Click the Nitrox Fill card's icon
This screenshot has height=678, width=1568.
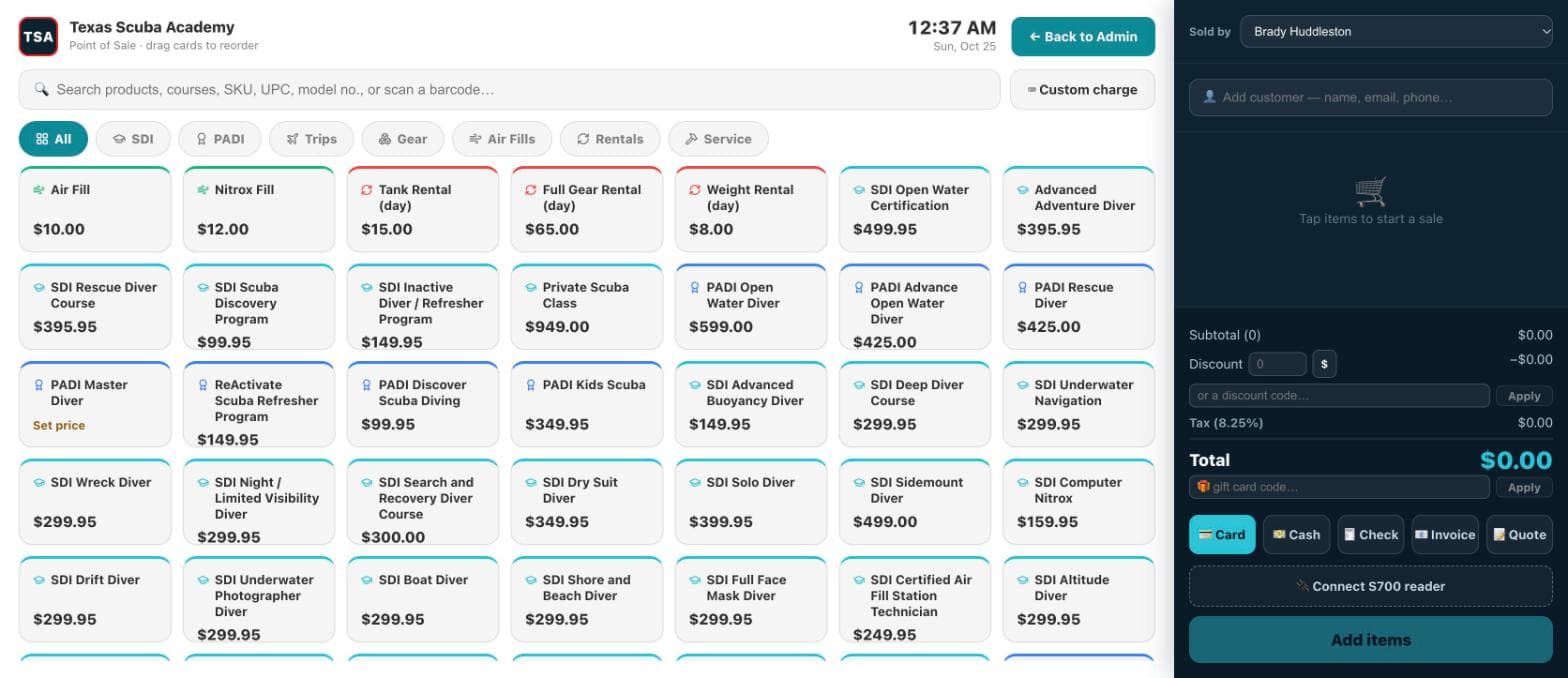pos(203,189)
